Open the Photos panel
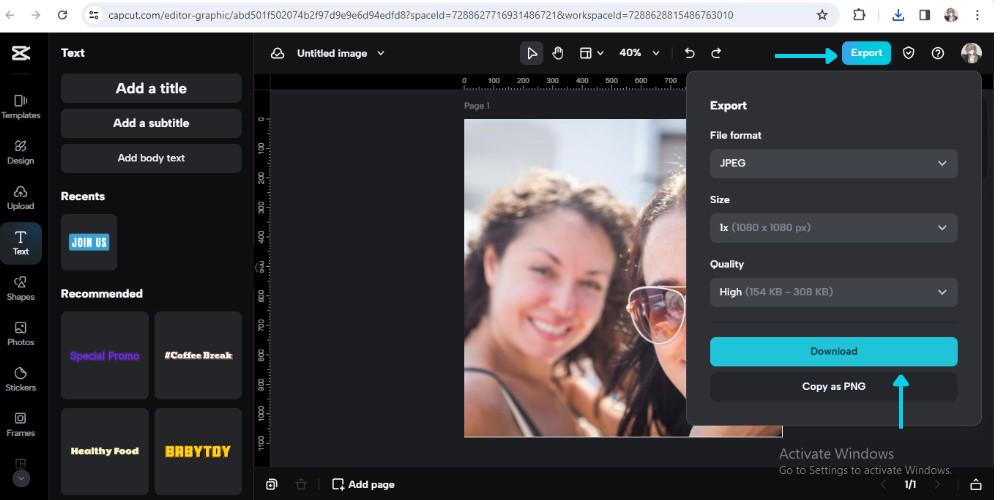This screenshot has height=500, width=1000. tap(20, 334)
